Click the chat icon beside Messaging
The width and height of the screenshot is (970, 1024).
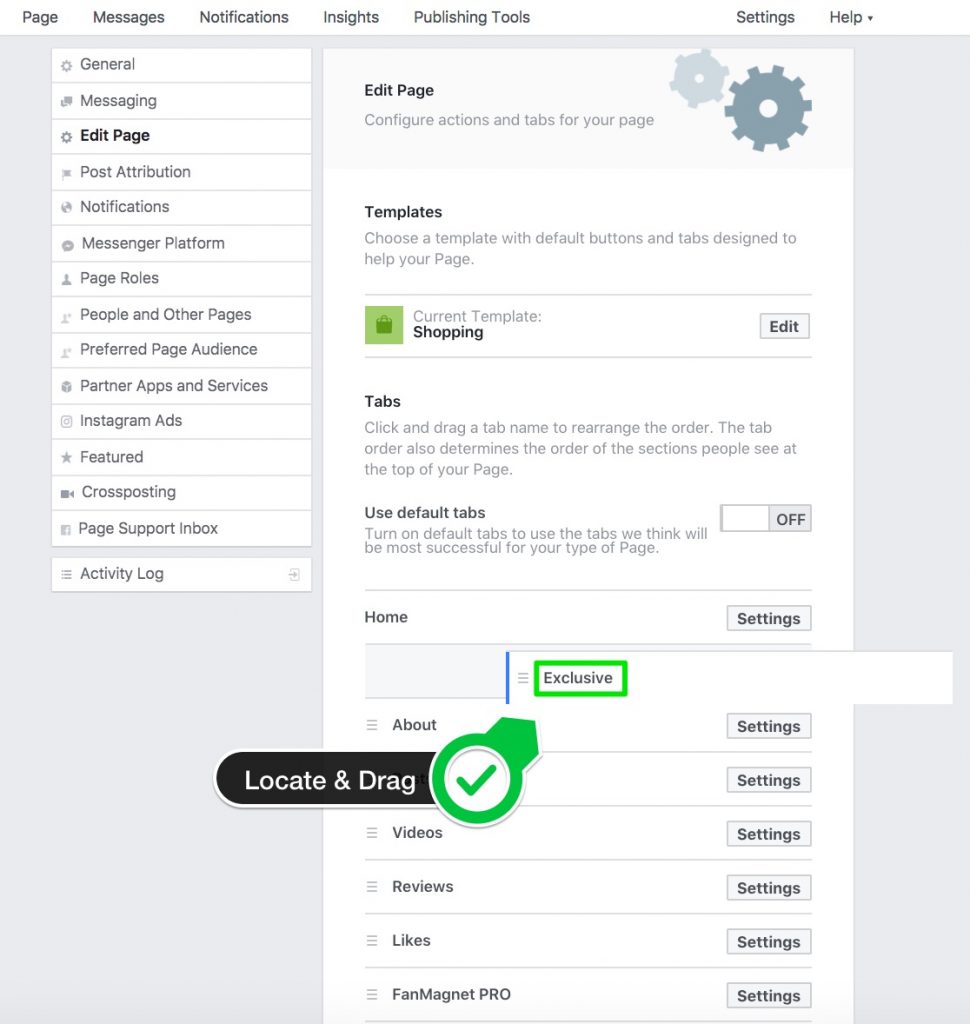(x=66, y=101)
